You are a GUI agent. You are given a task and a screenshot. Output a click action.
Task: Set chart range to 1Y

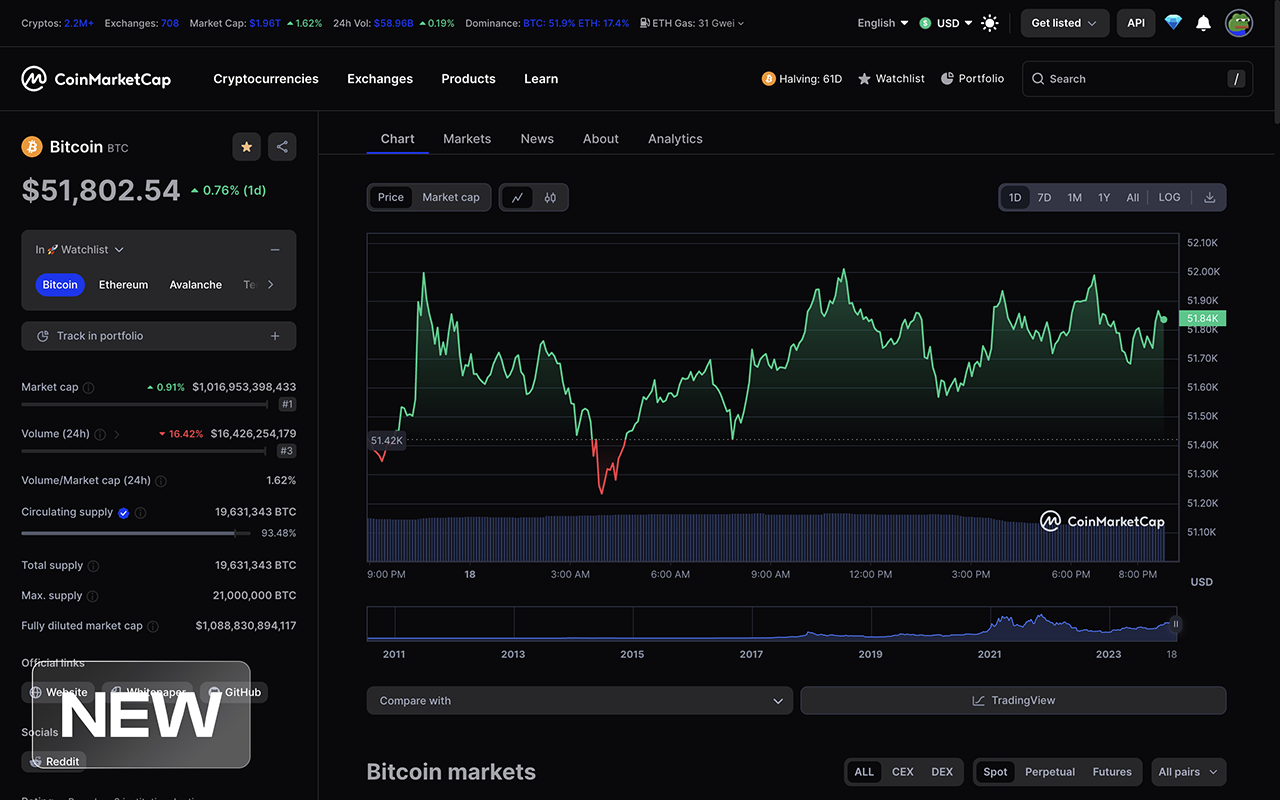click(x=1104, y=197)
